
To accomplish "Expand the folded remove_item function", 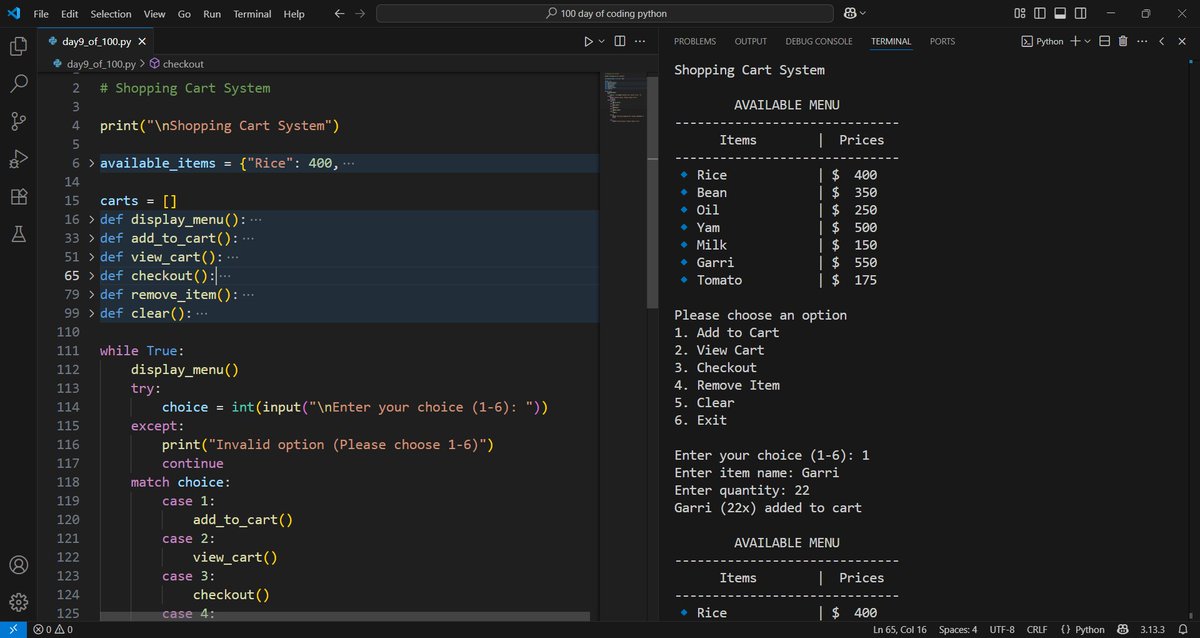I will tap(92, 294).
